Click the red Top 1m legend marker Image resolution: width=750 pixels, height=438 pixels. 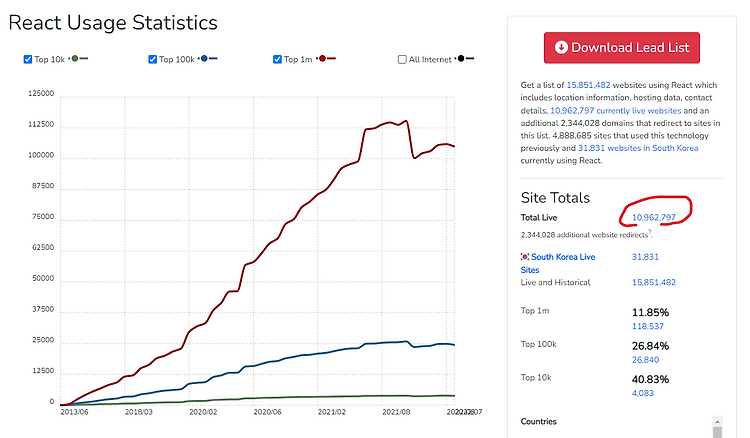pos(326,58)
